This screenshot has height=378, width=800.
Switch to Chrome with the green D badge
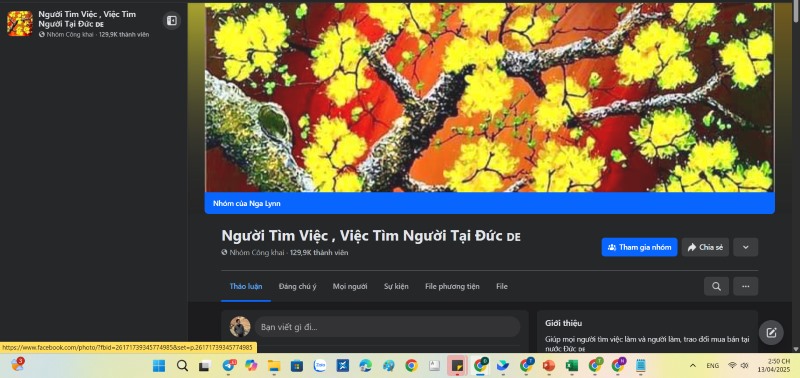point(480,366)
